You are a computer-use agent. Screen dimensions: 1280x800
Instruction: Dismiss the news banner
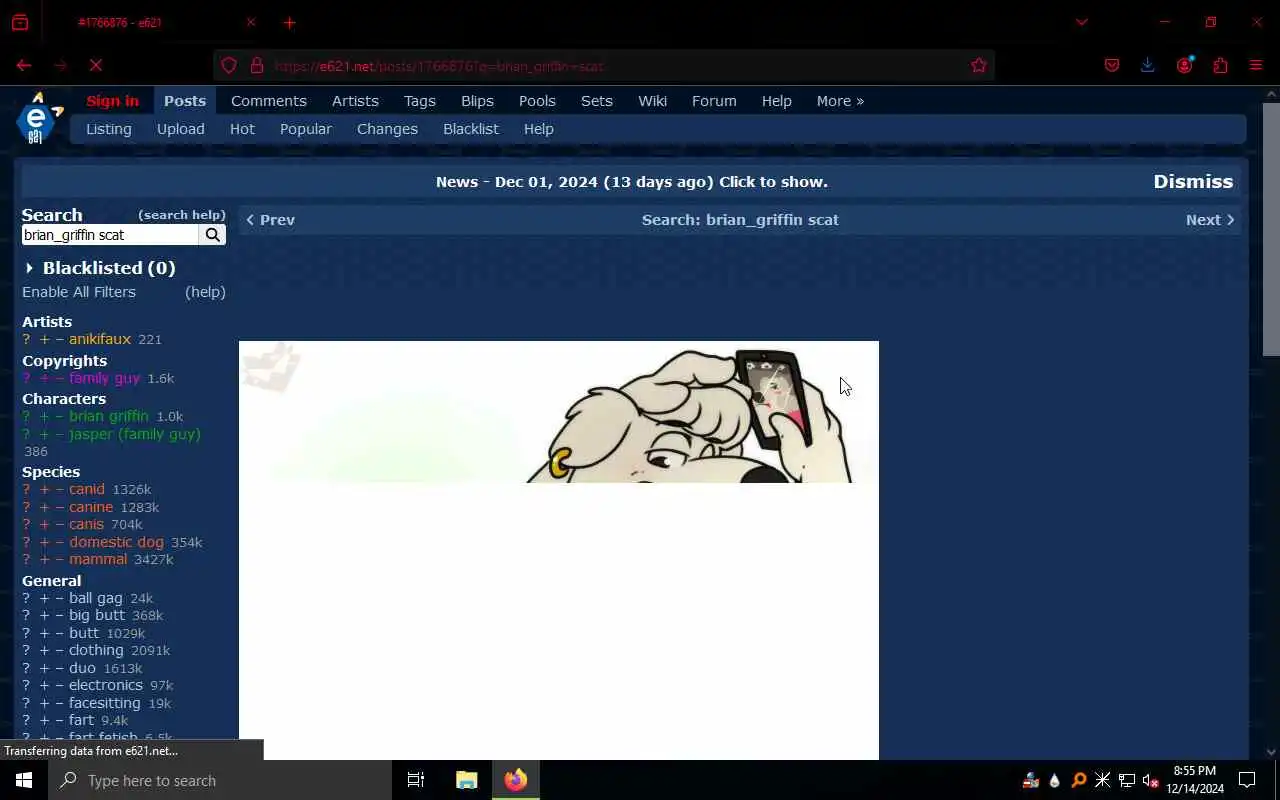click(1193, 182)
